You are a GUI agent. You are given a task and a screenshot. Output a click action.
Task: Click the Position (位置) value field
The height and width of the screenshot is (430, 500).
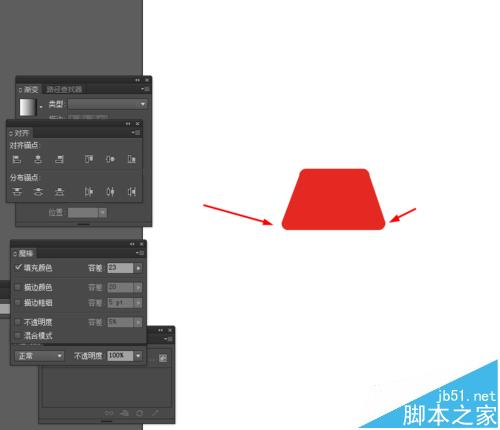[83, 212]
